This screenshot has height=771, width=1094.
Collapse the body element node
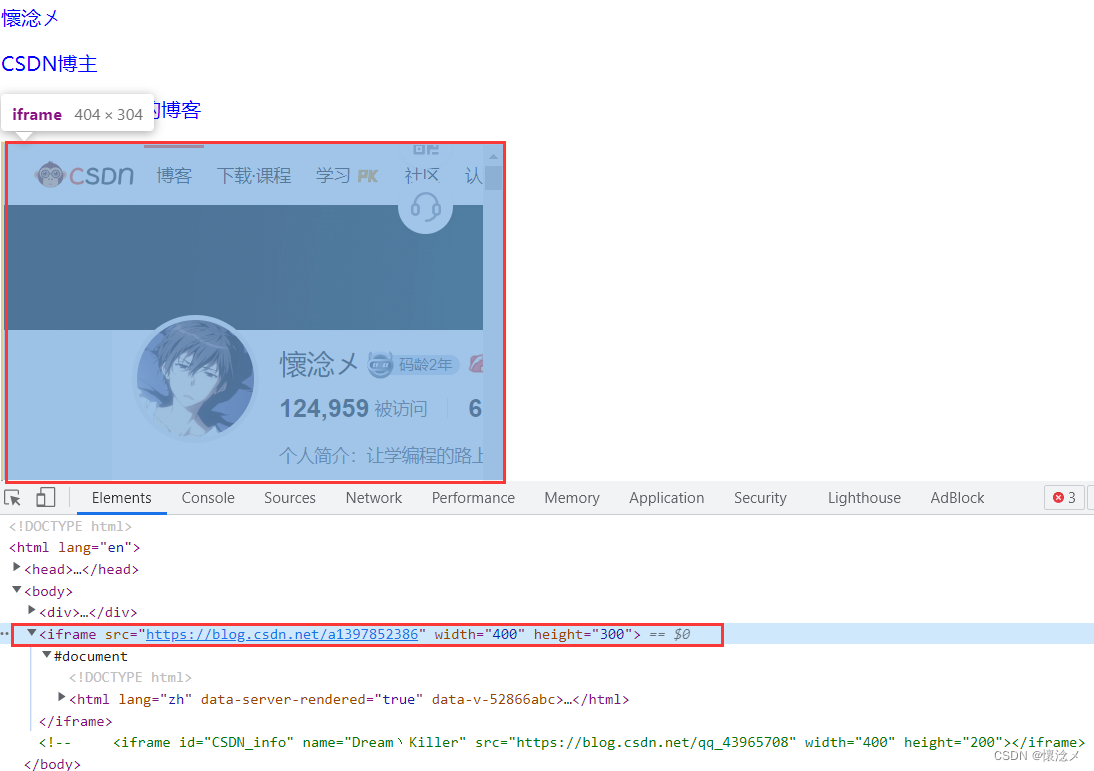[x=17, y=590]
